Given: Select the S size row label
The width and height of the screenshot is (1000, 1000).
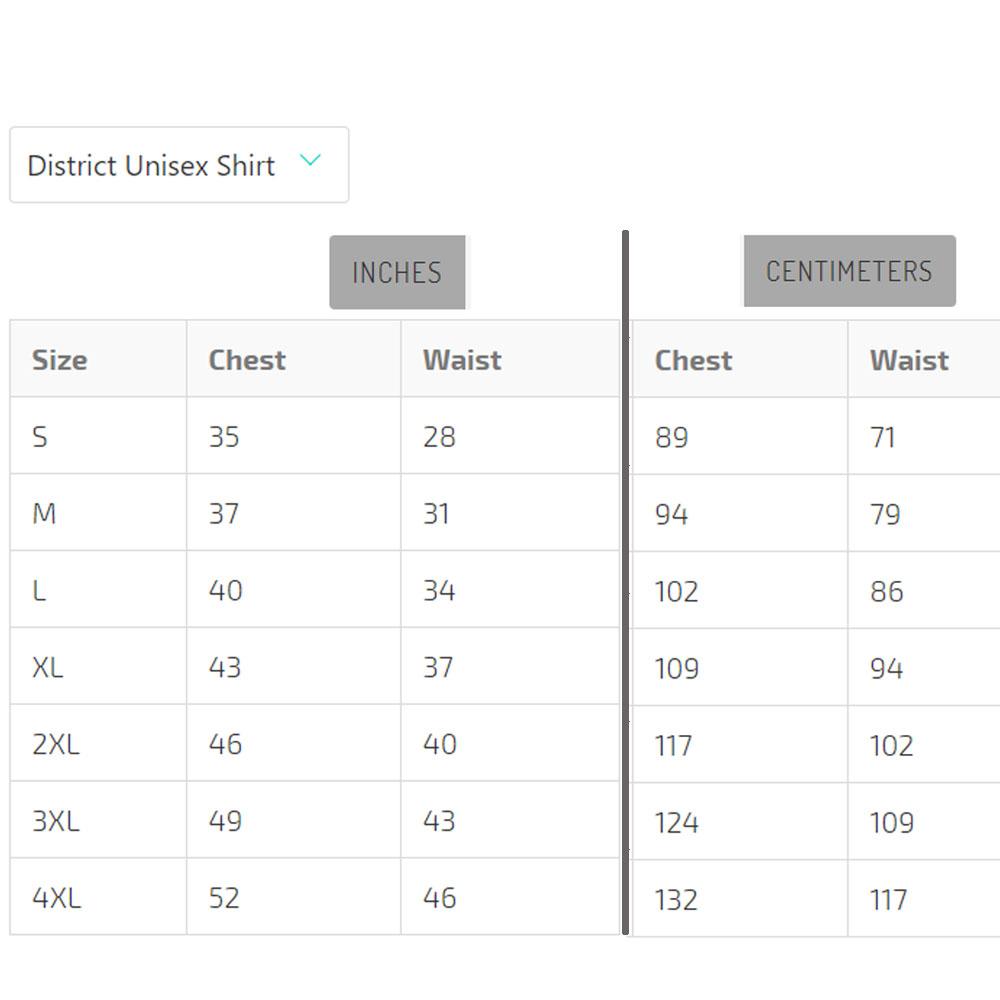Looking at the screenshot, I should [x=40, y=437].
